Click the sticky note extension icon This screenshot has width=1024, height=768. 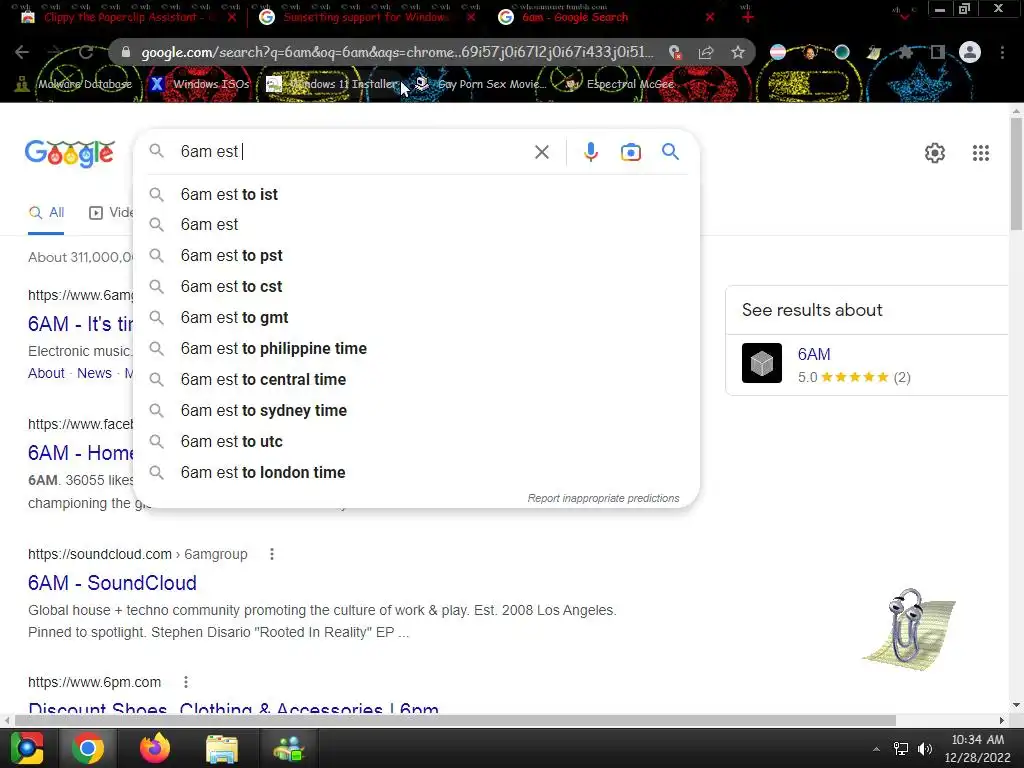(x=874, y=52)
